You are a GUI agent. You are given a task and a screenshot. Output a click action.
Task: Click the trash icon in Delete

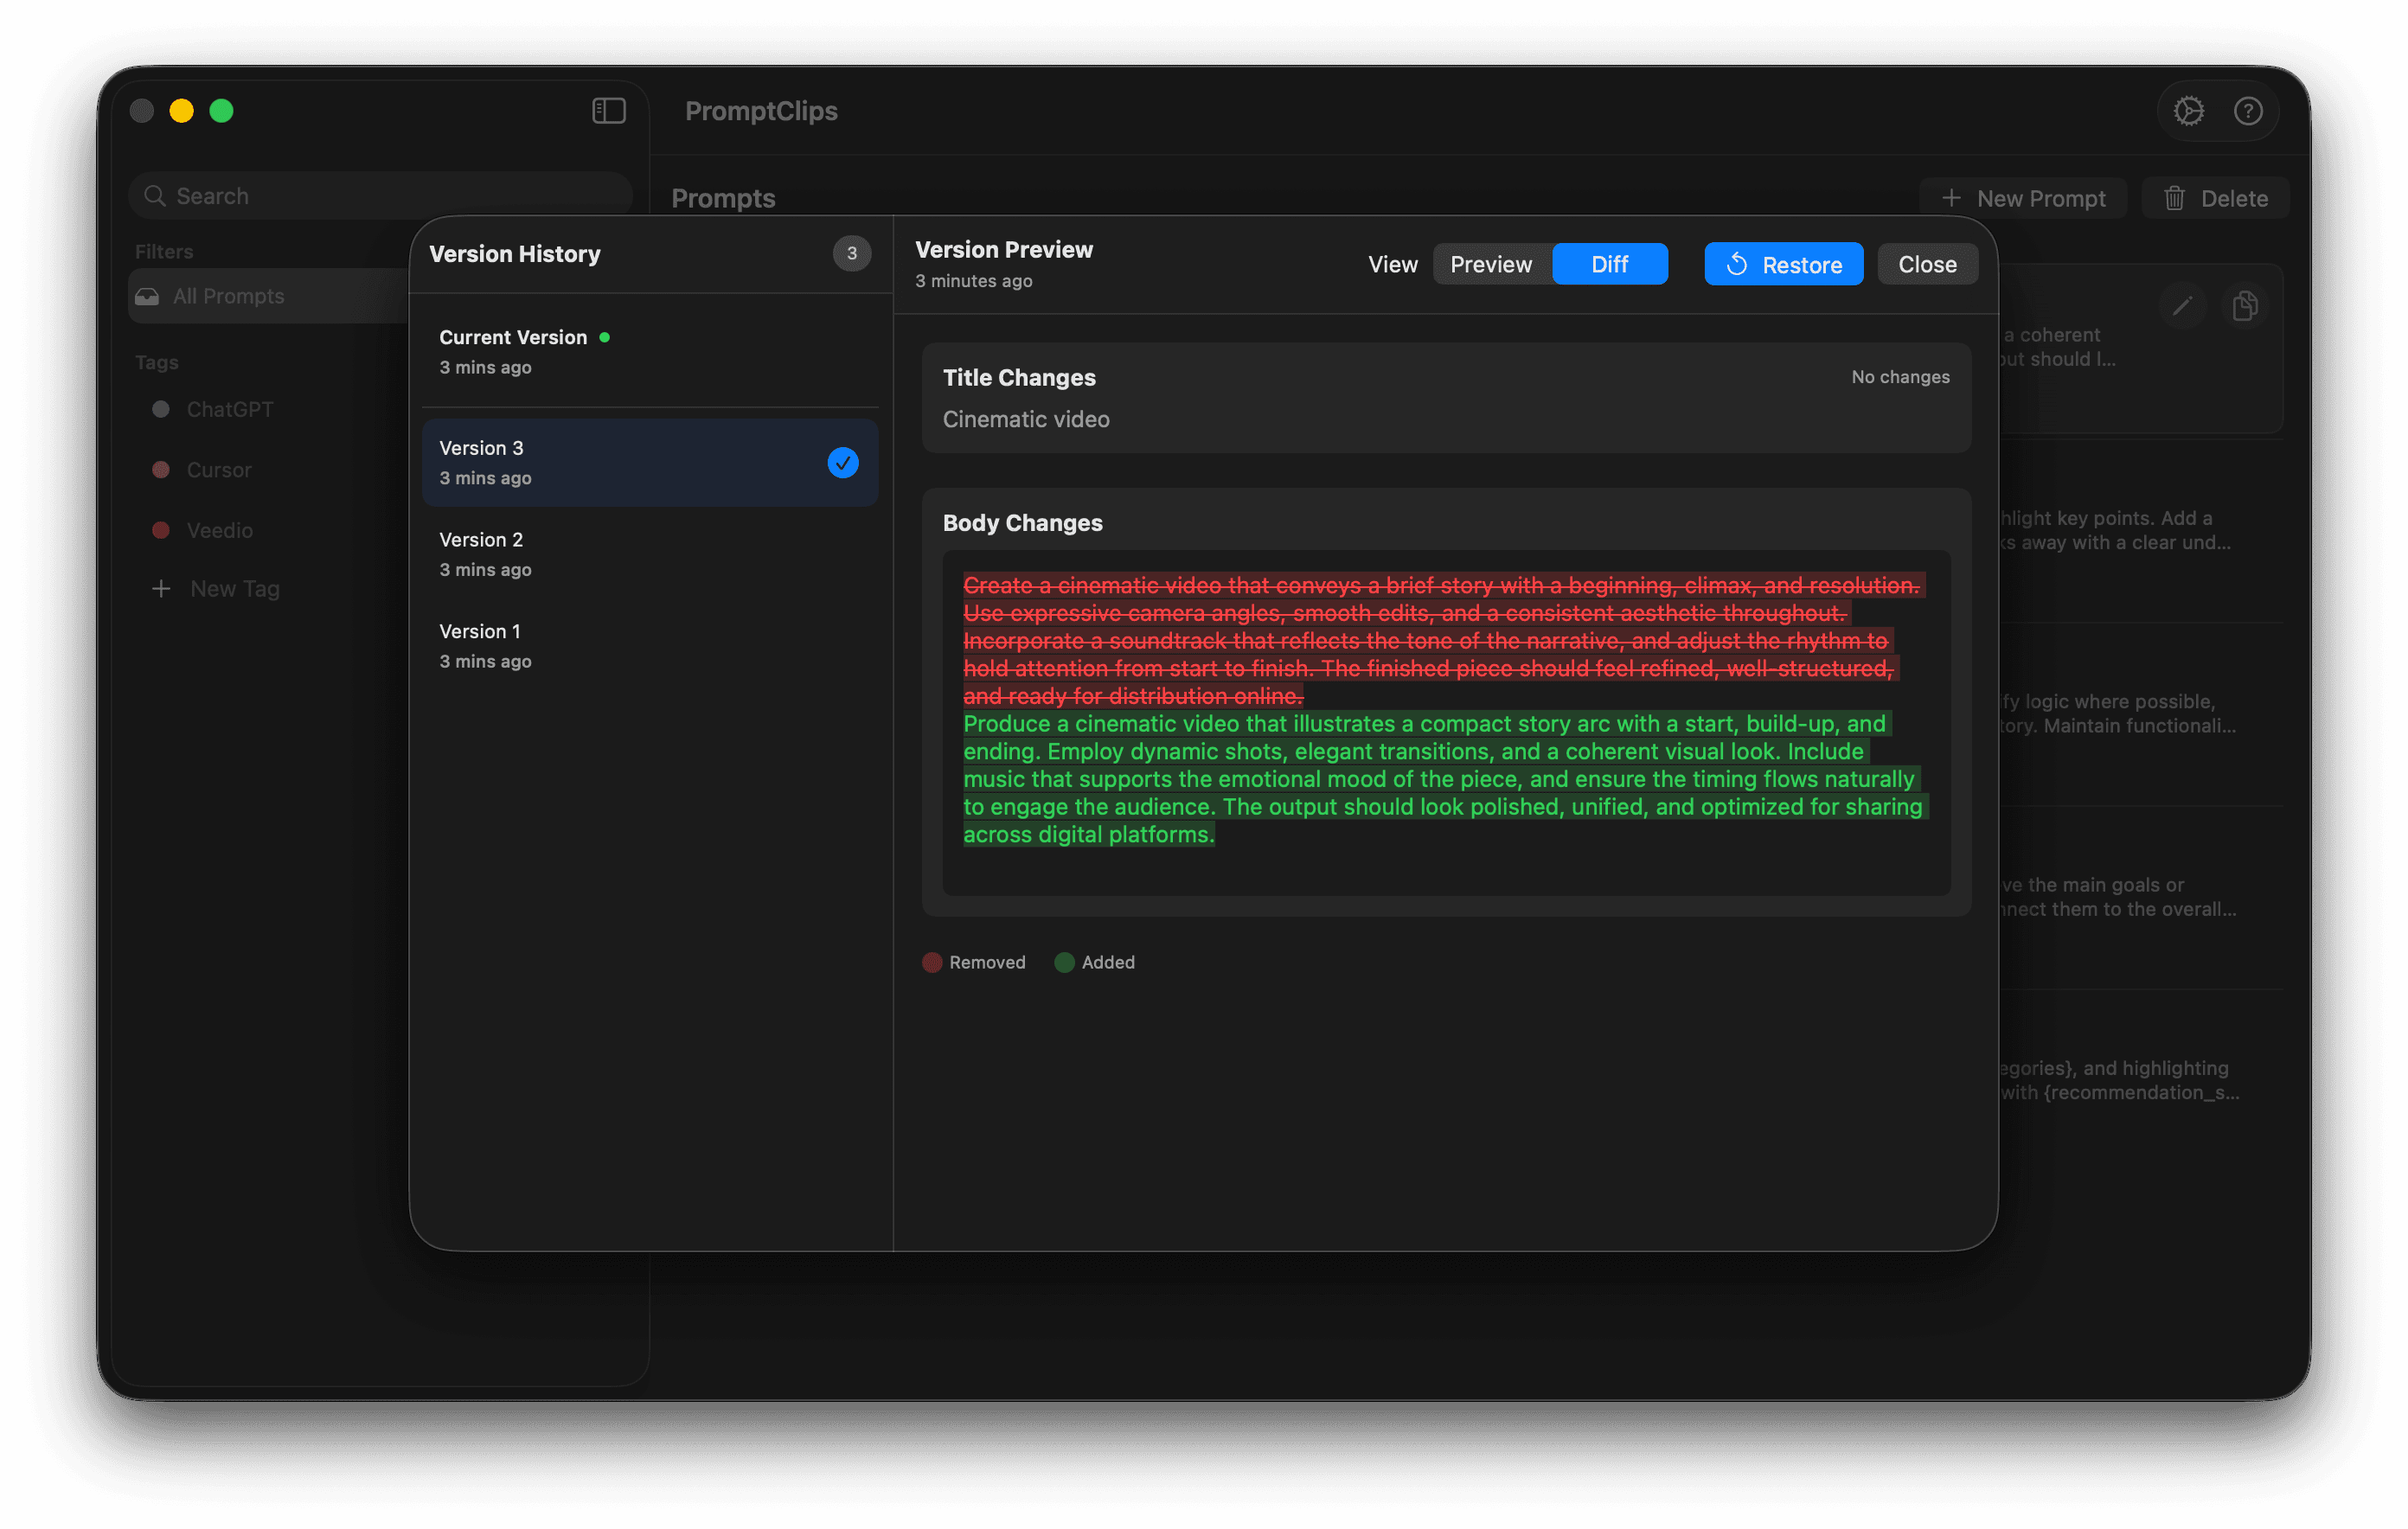coord(2174,198)
